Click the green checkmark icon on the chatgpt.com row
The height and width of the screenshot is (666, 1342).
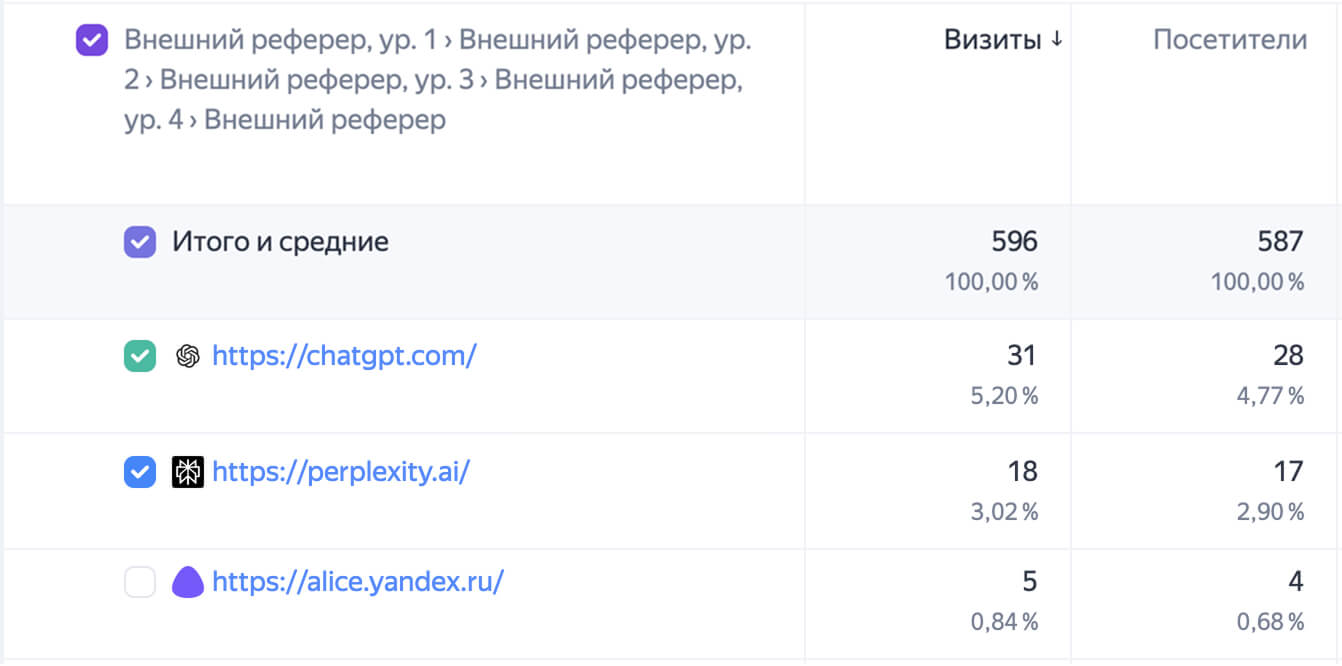140,356
